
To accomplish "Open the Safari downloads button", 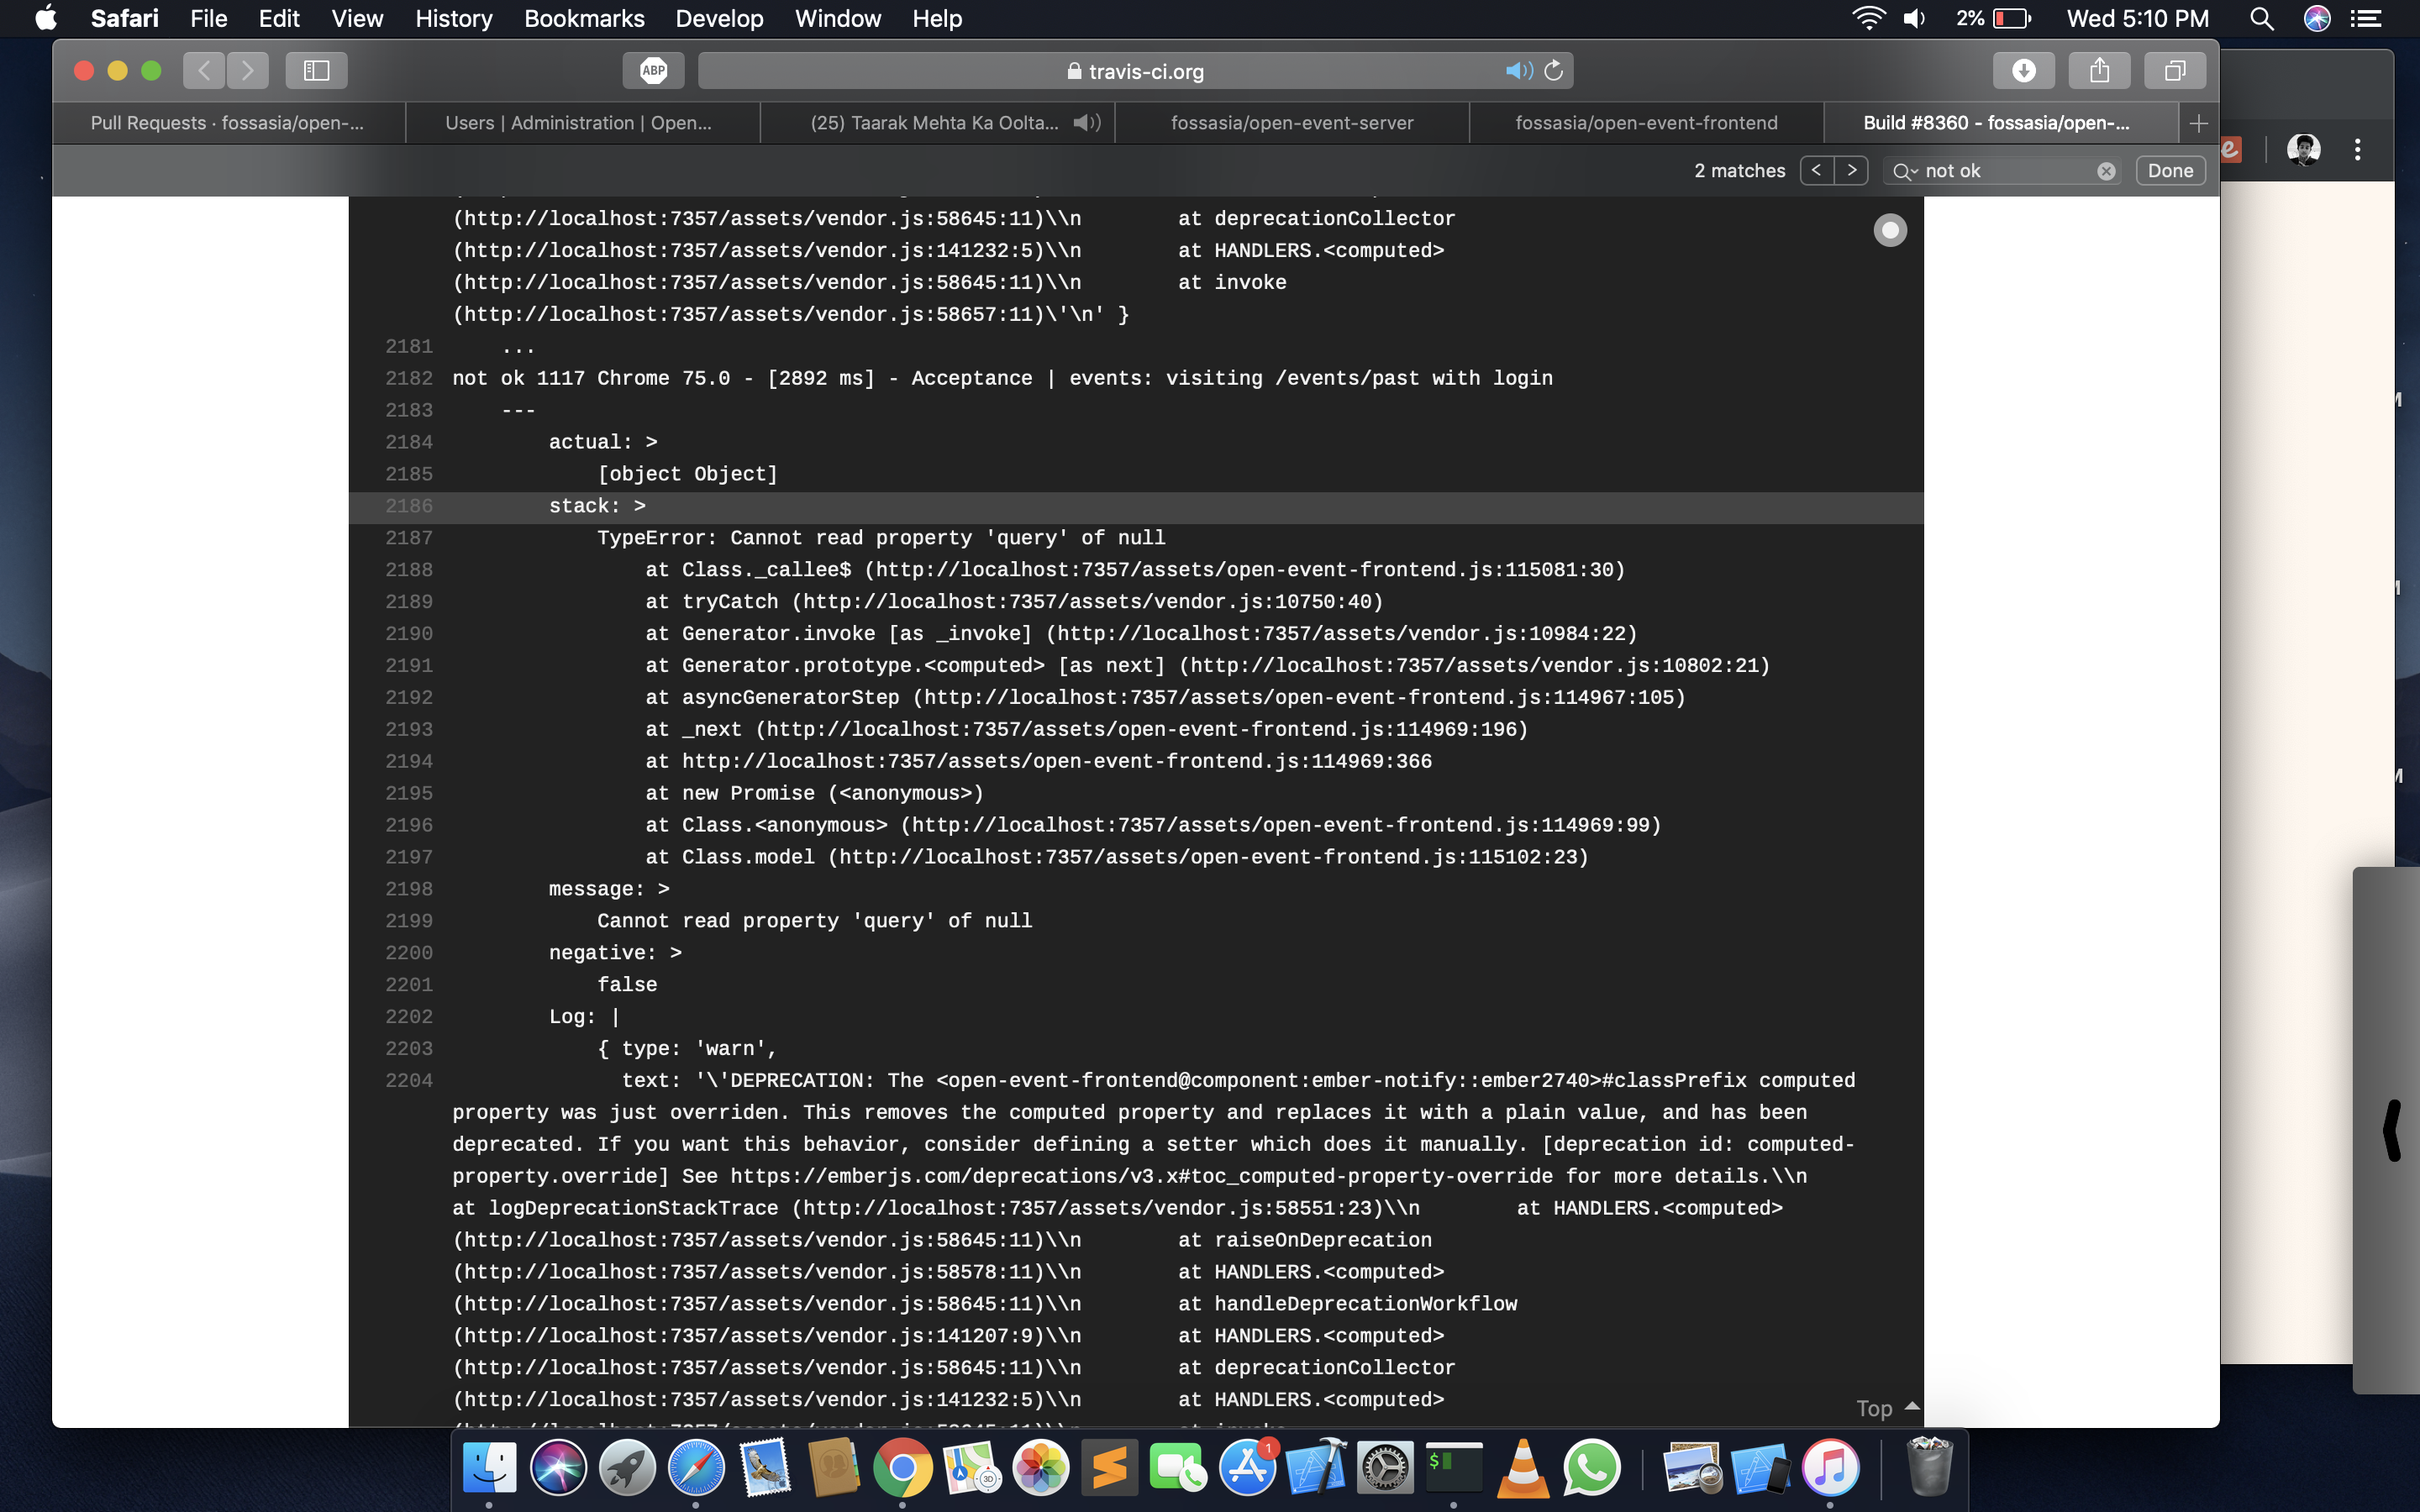I will [x=2023, y=70].
